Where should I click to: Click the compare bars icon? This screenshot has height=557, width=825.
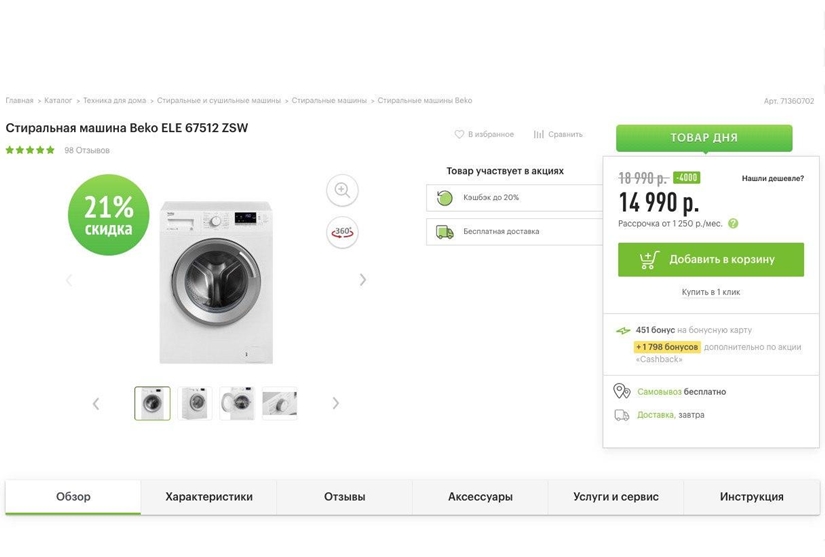click(539, 134)
